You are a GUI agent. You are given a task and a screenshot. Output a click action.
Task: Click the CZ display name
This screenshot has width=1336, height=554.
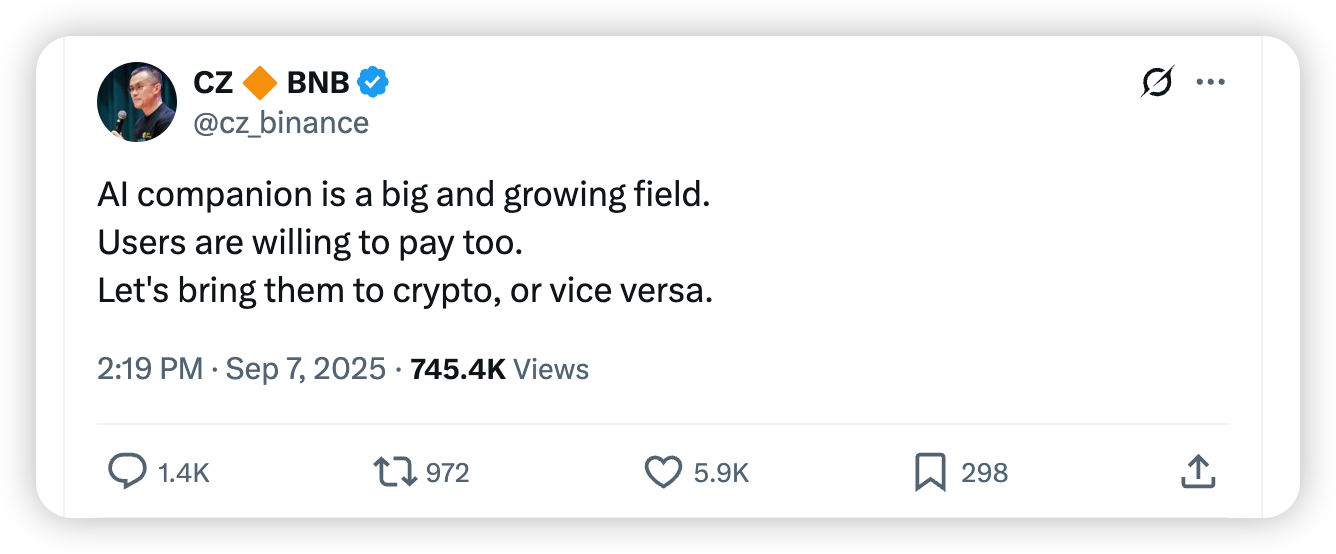(x=213, y=83)
